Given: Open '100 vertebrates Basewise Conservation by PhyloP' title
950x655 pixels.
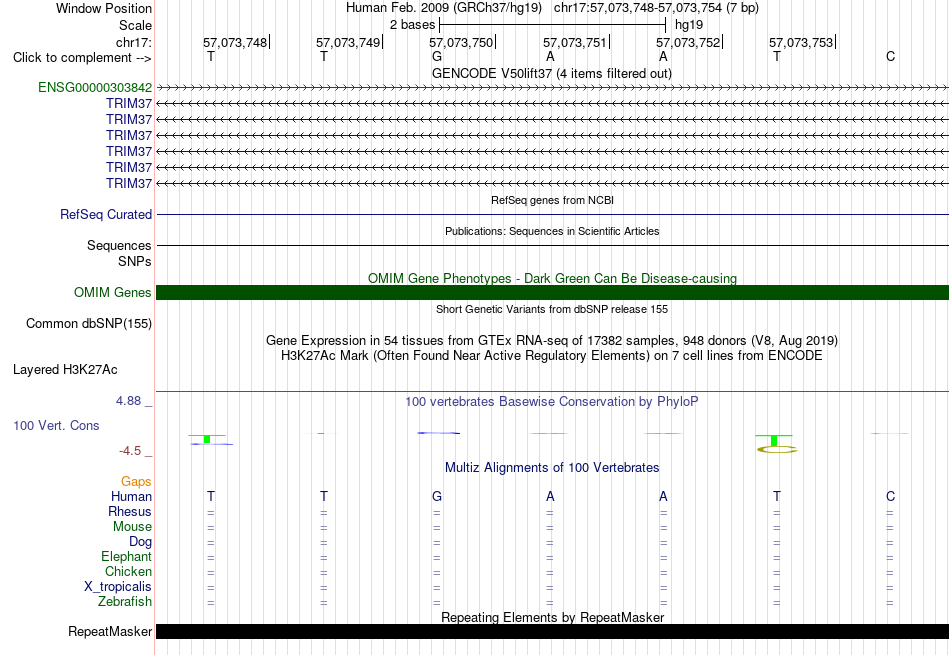Looking at the screenshot, I should coord(552,402).
